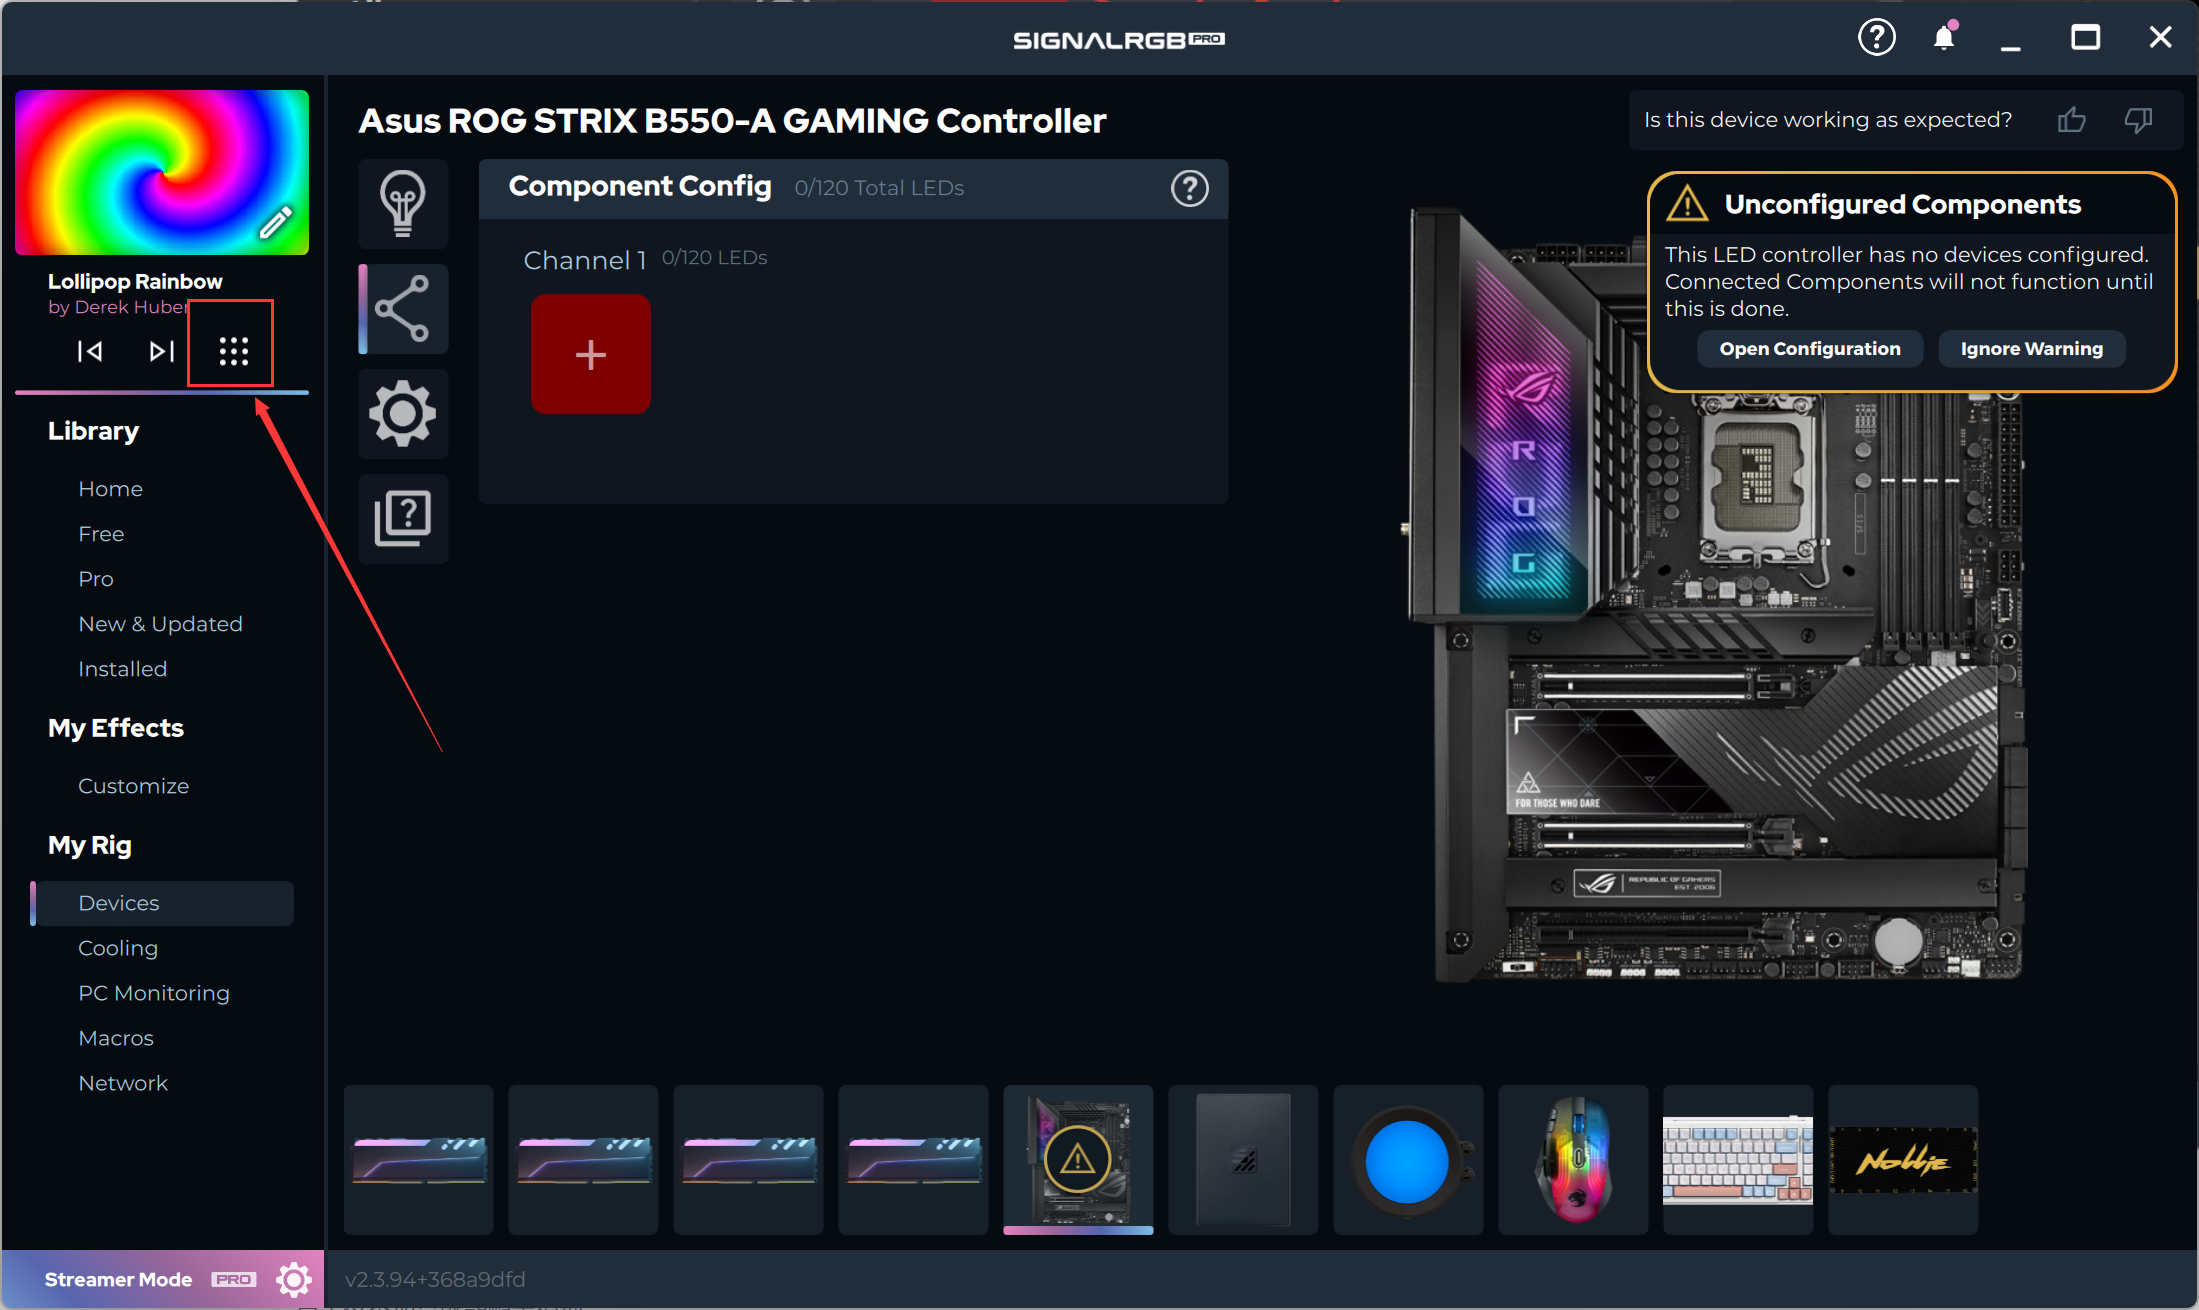This screenshot has height=1310, width=2199.
Task: Go to Home in Library
Action: click(111, 489)
